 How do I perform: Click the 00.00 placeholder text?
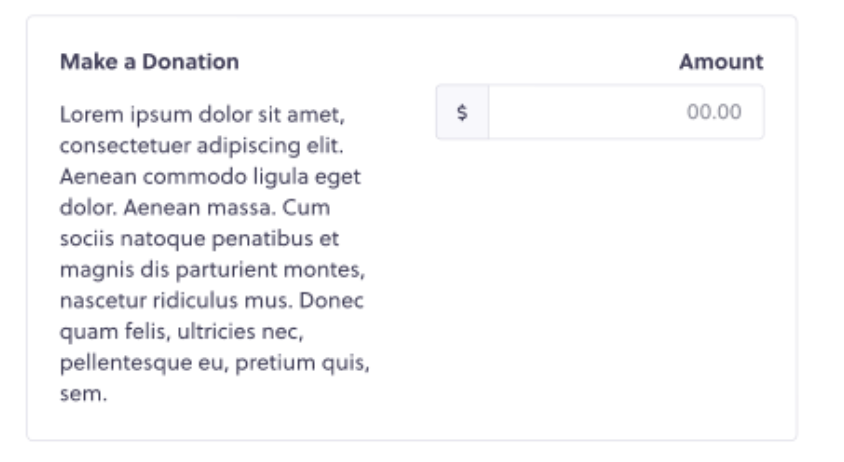coord(714,112)
